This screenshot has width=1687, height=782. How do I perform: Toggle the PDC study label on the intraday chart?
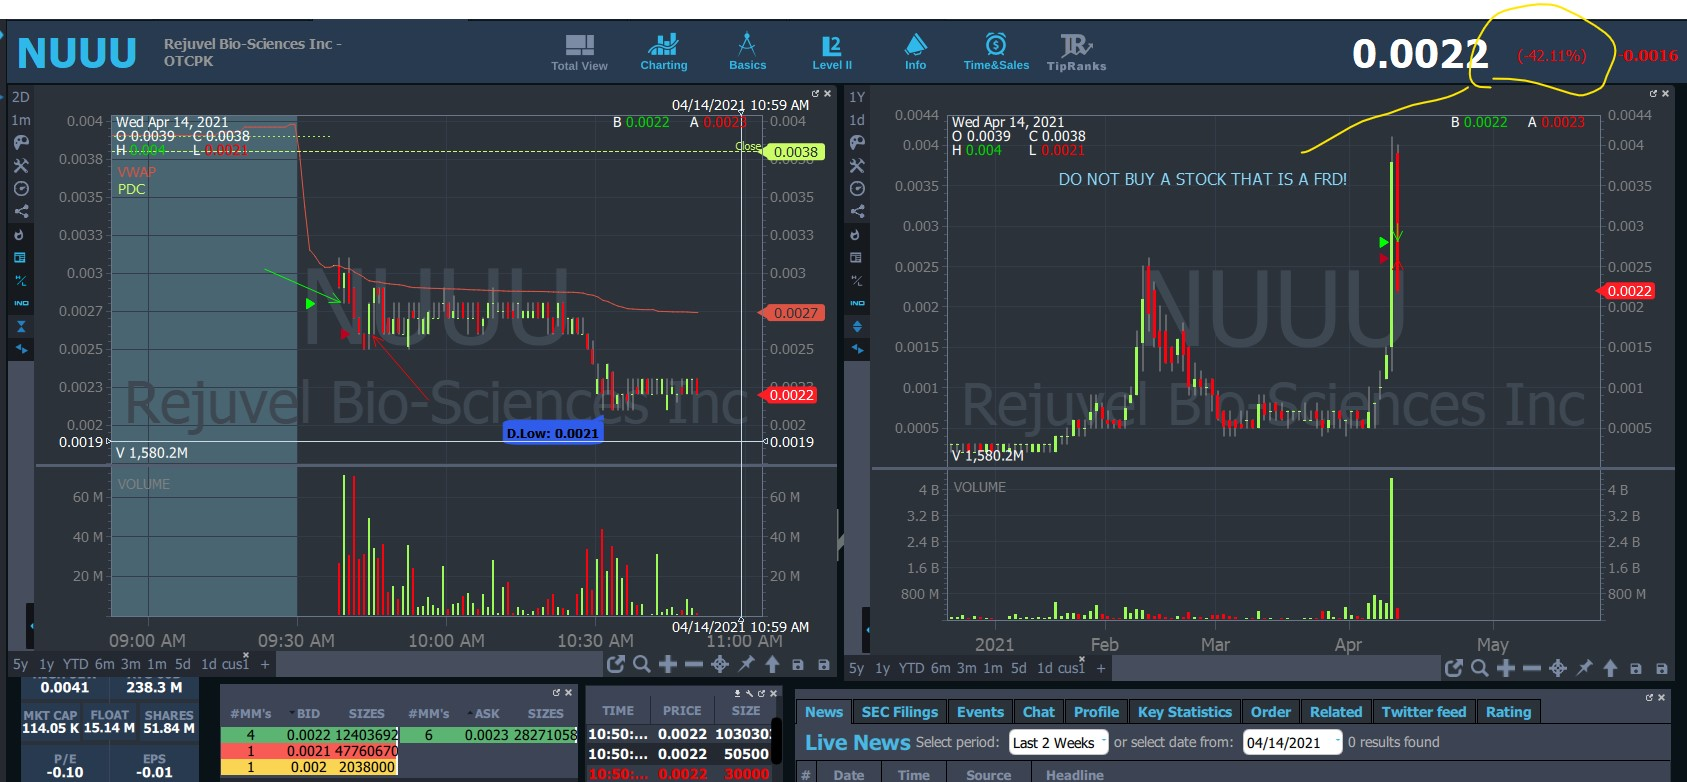tap(131, 189)
